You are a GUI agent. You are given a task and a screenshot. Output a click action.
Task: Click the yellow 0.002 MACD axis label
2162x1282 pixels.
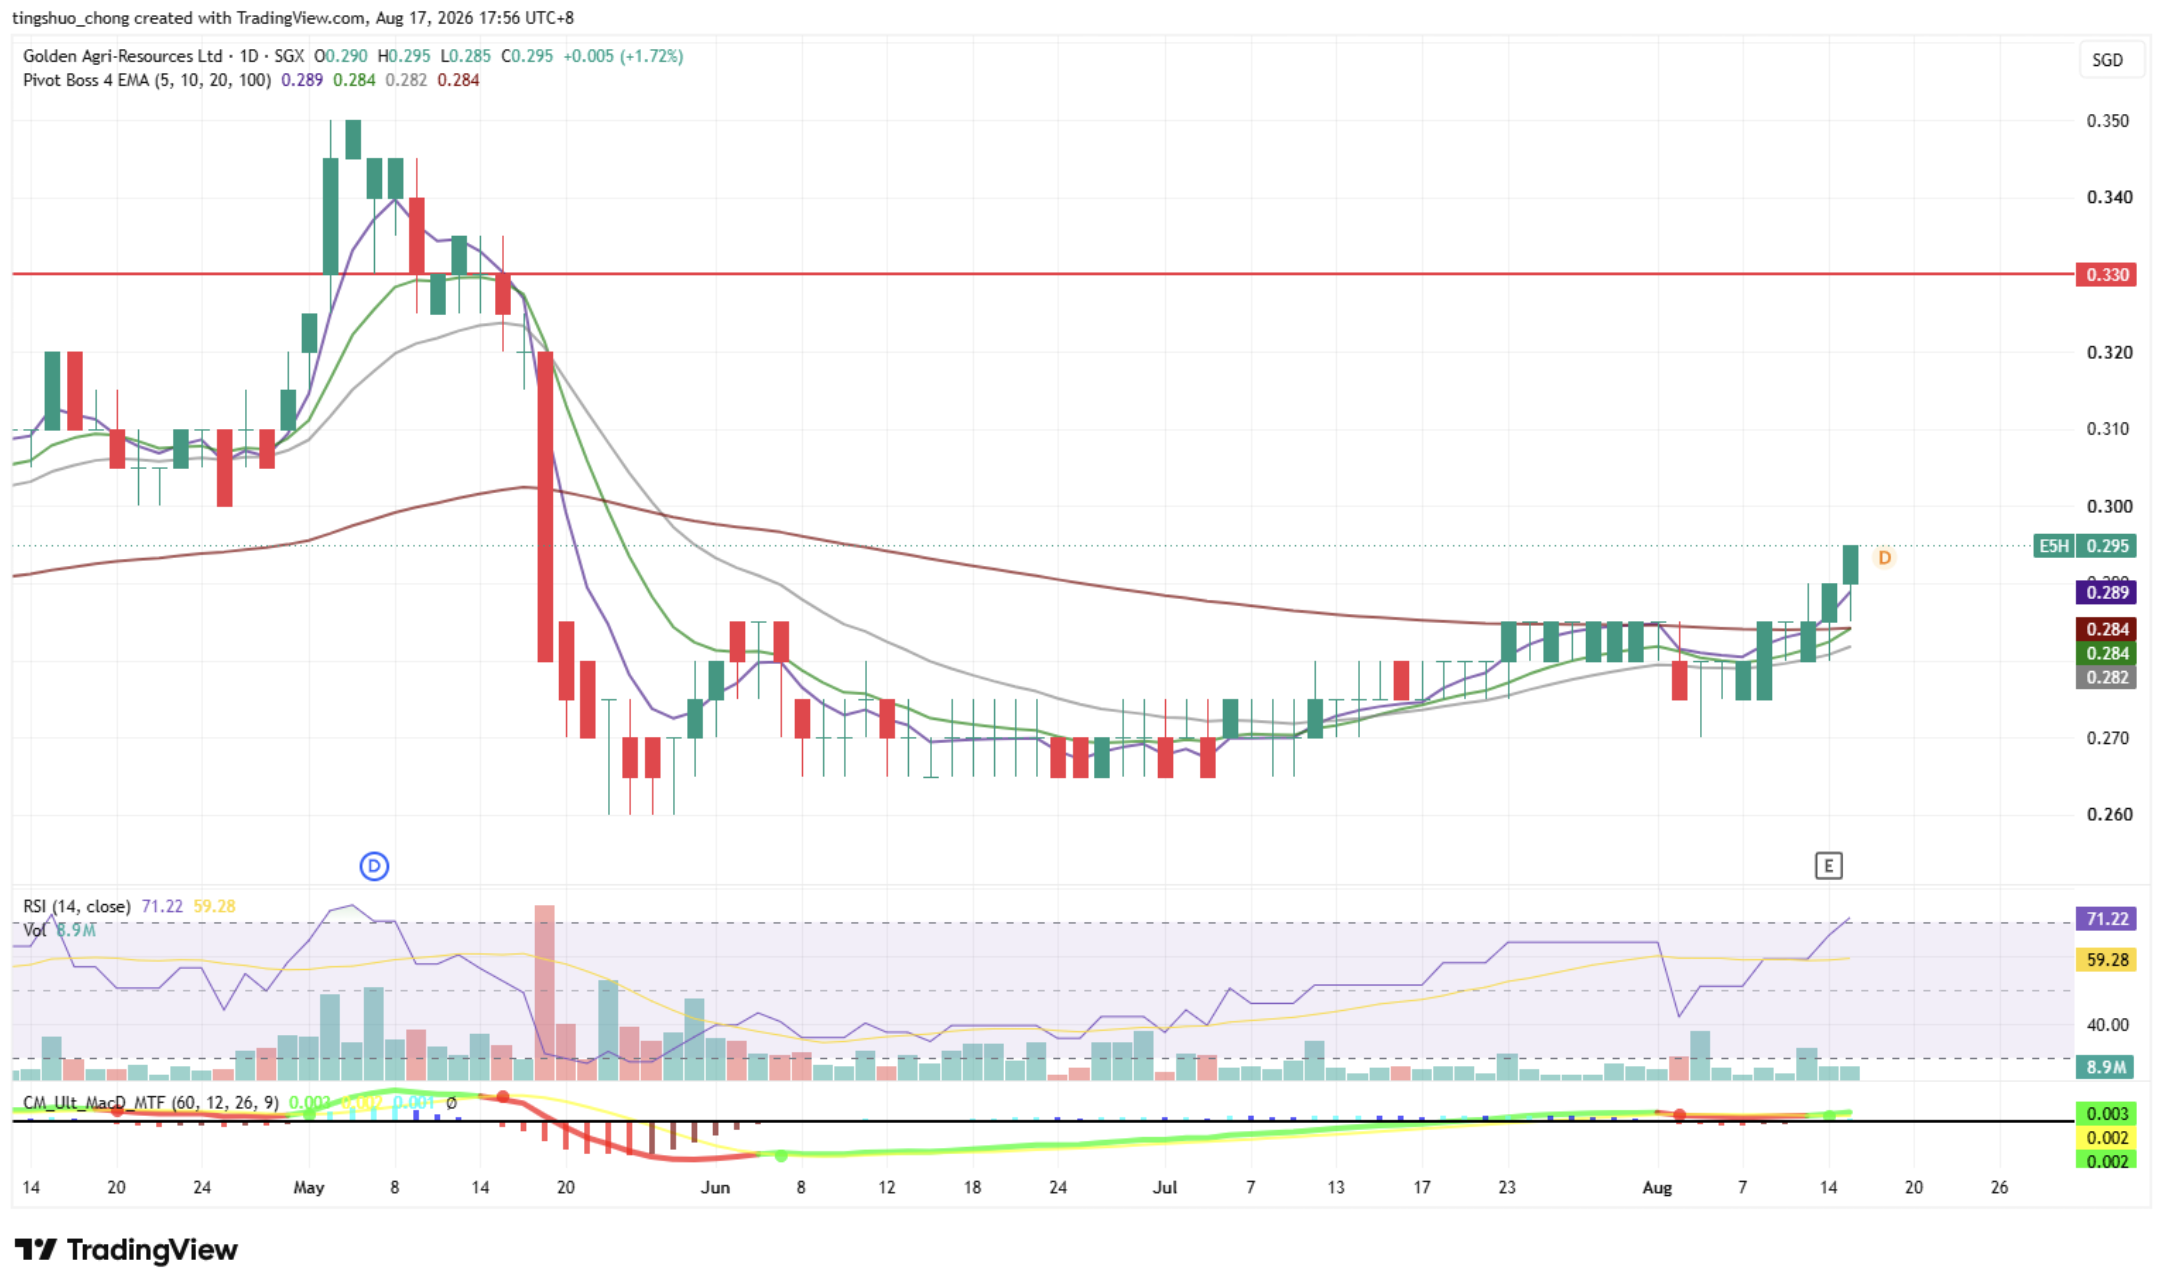[2106, 1138]
